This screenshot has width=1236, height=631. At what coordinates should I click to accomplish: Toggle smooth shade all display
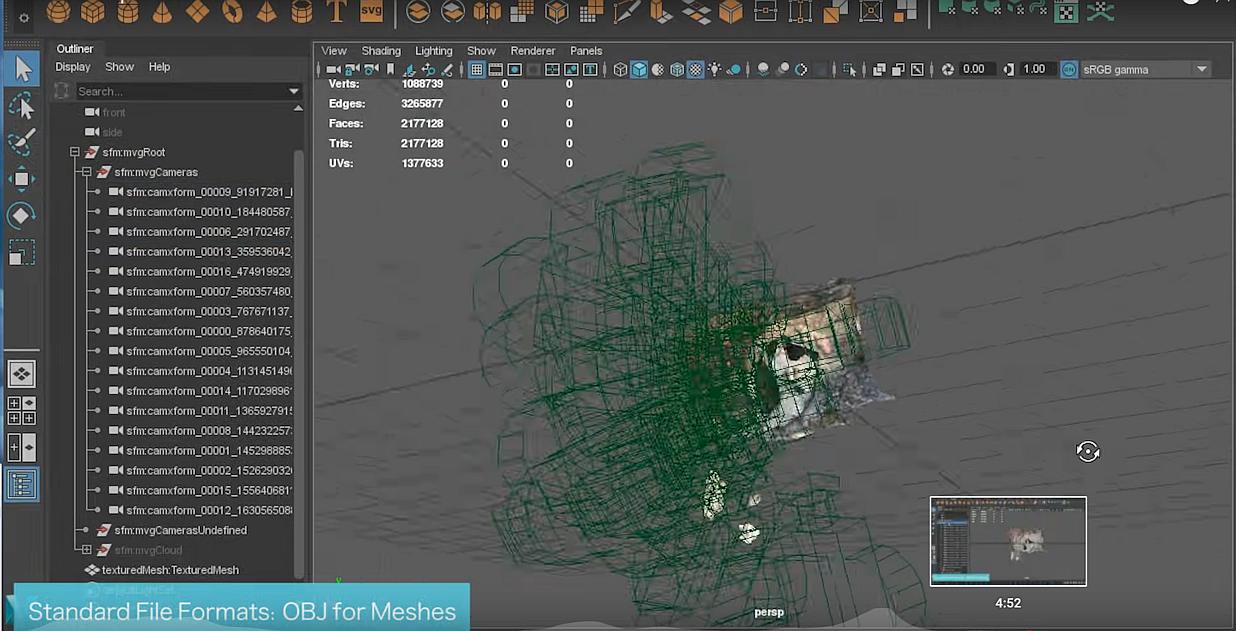[639, 69]
